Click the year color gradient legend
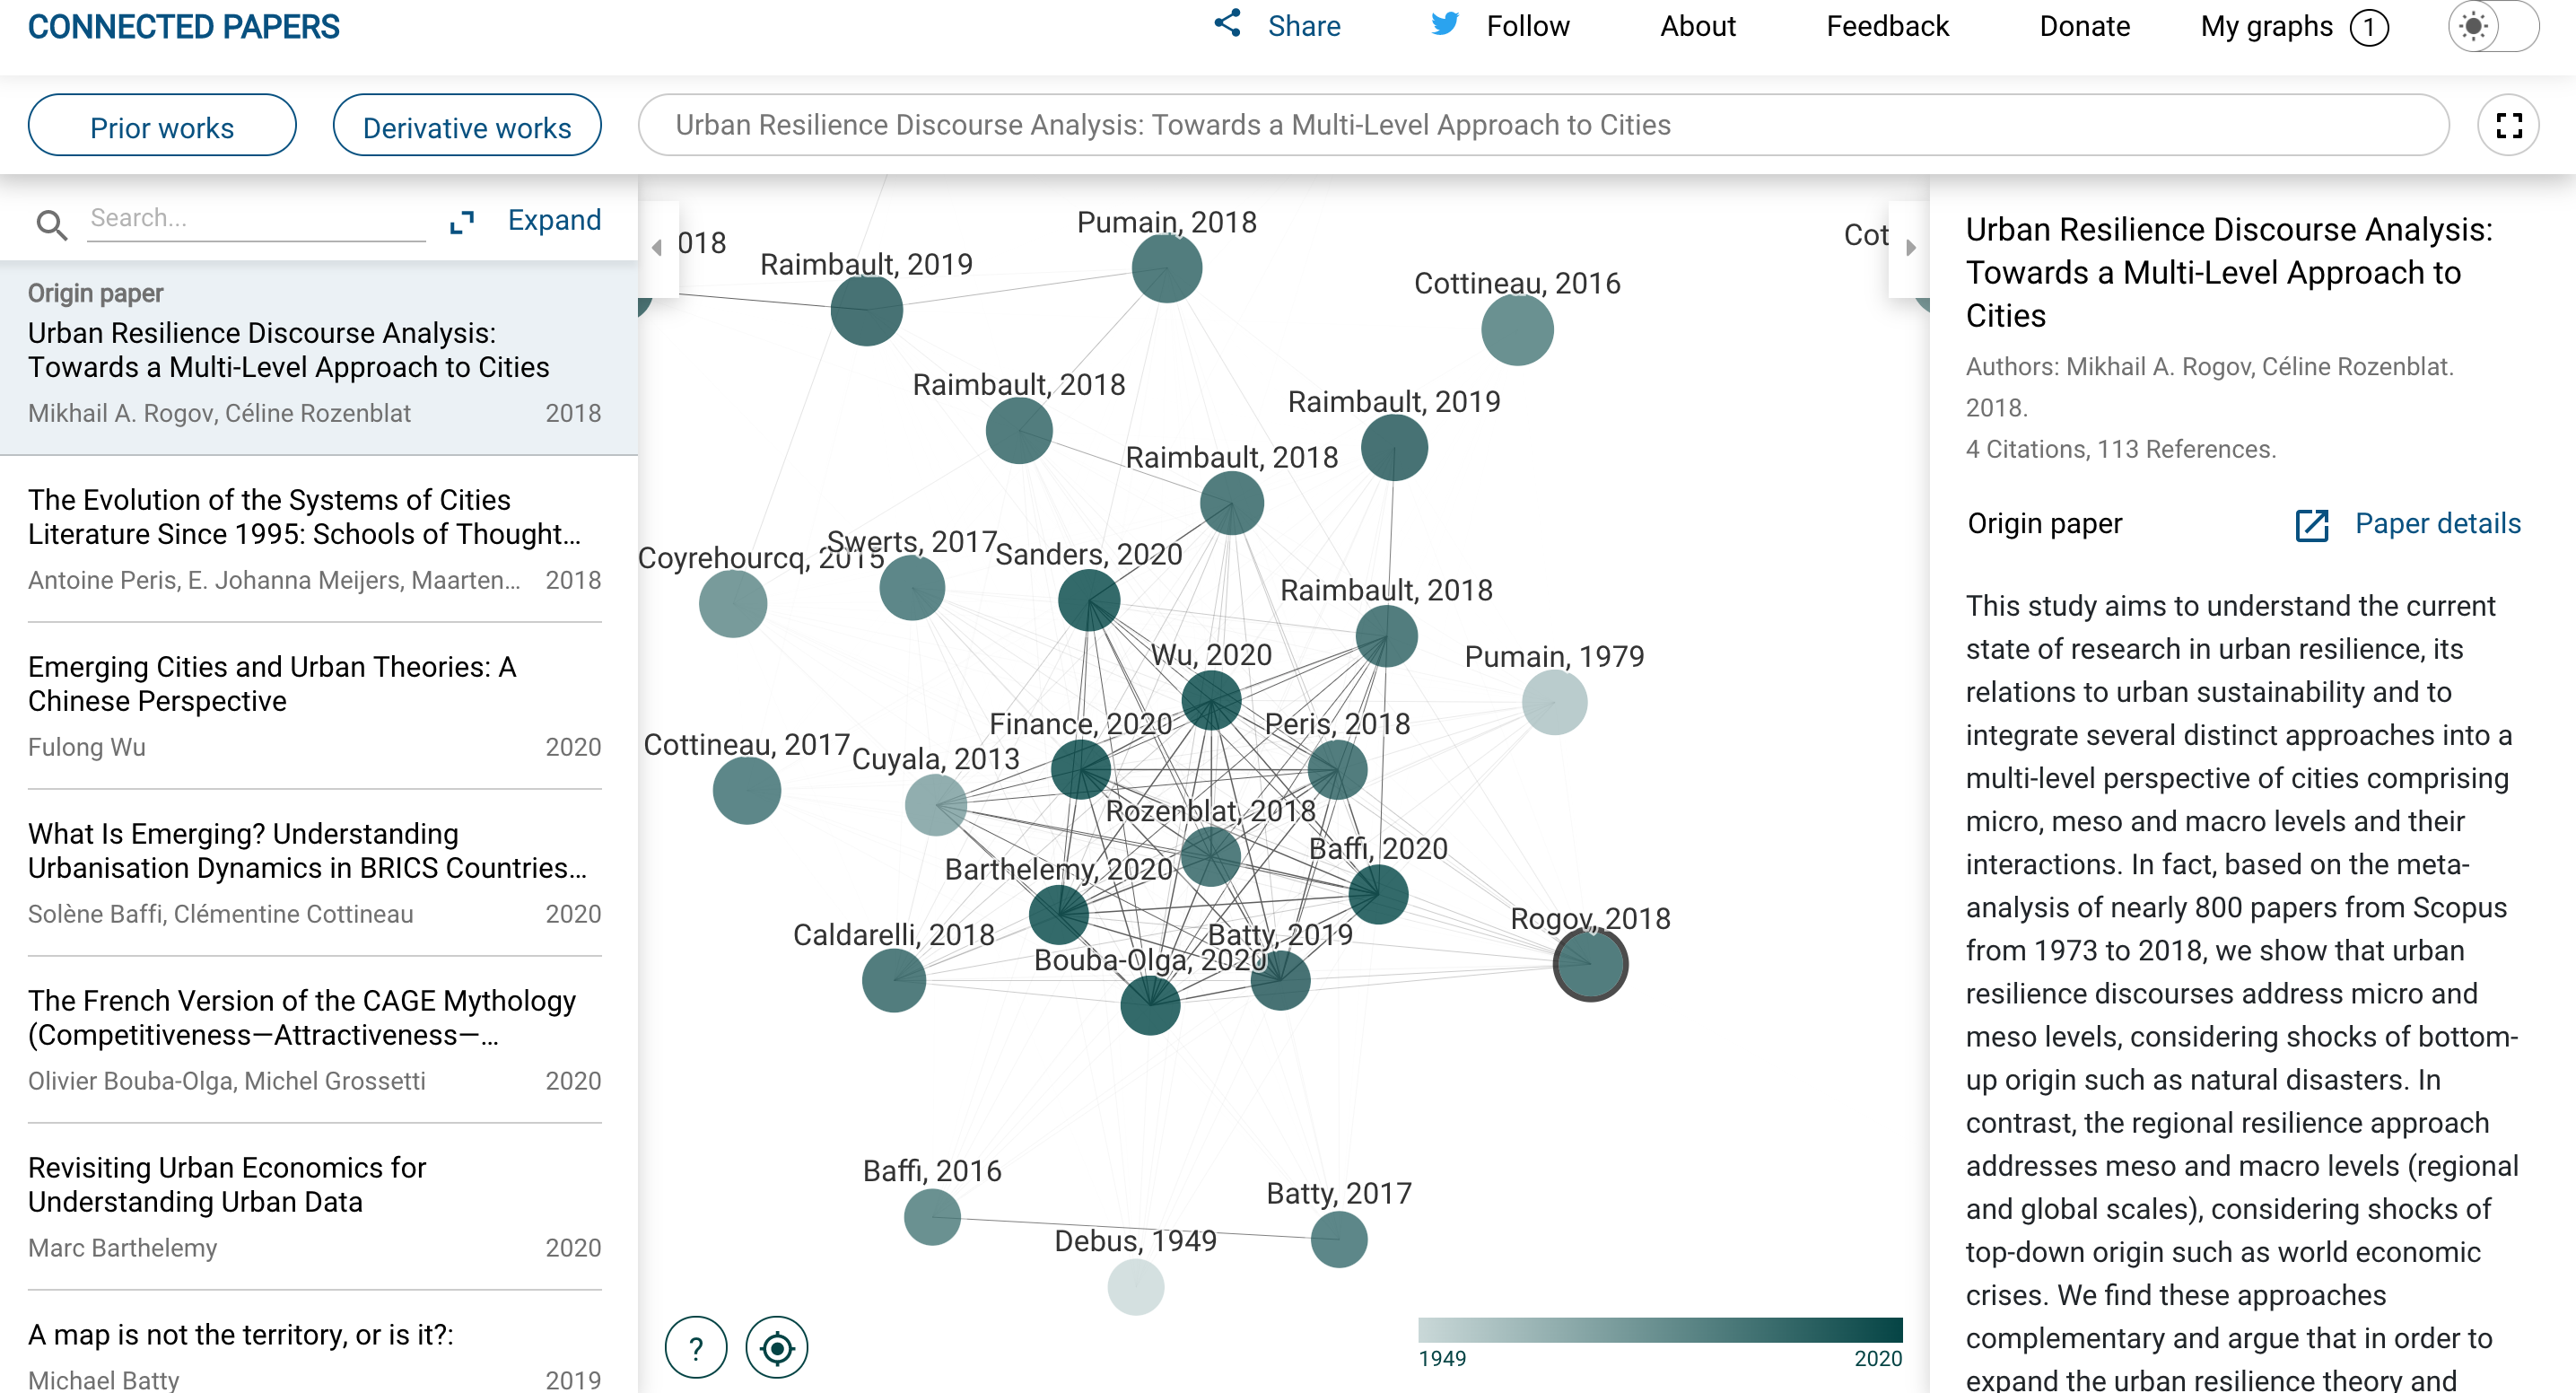Screen dimensions: 2576x1393 [1659, 1330]
